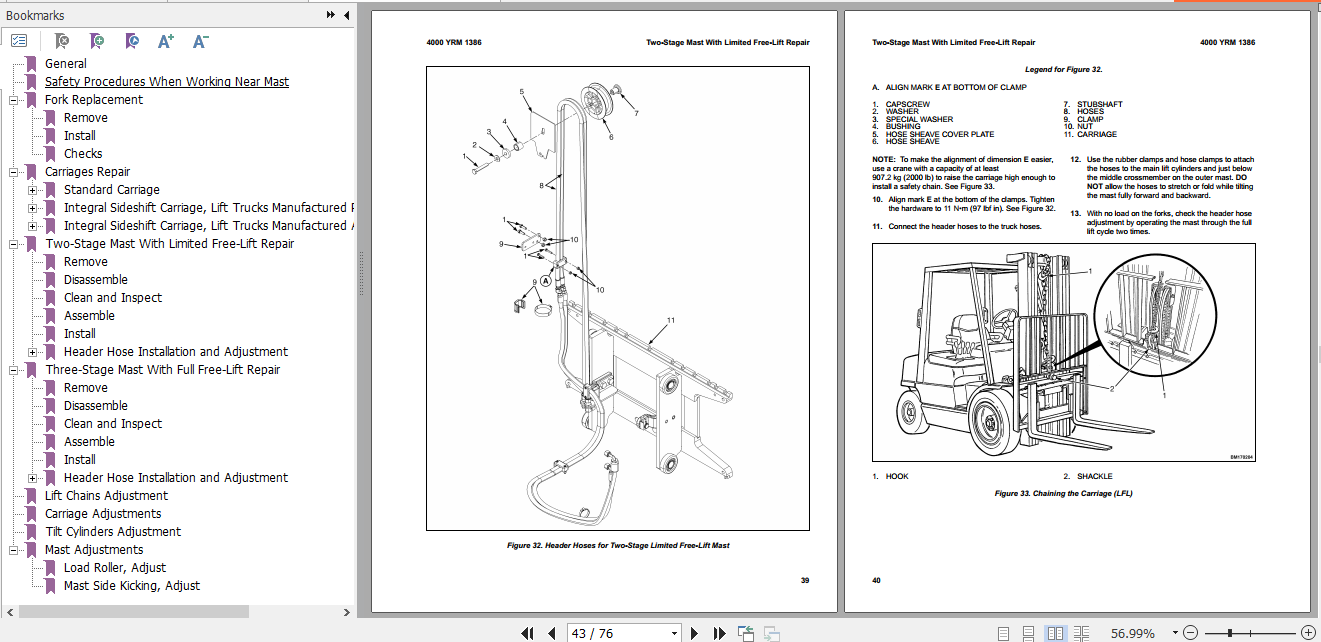Jump to the Lift Chains Adjustment section
Image resolution: width=1321 pixels, height=642 pixels.
click(x=106, y=495)
